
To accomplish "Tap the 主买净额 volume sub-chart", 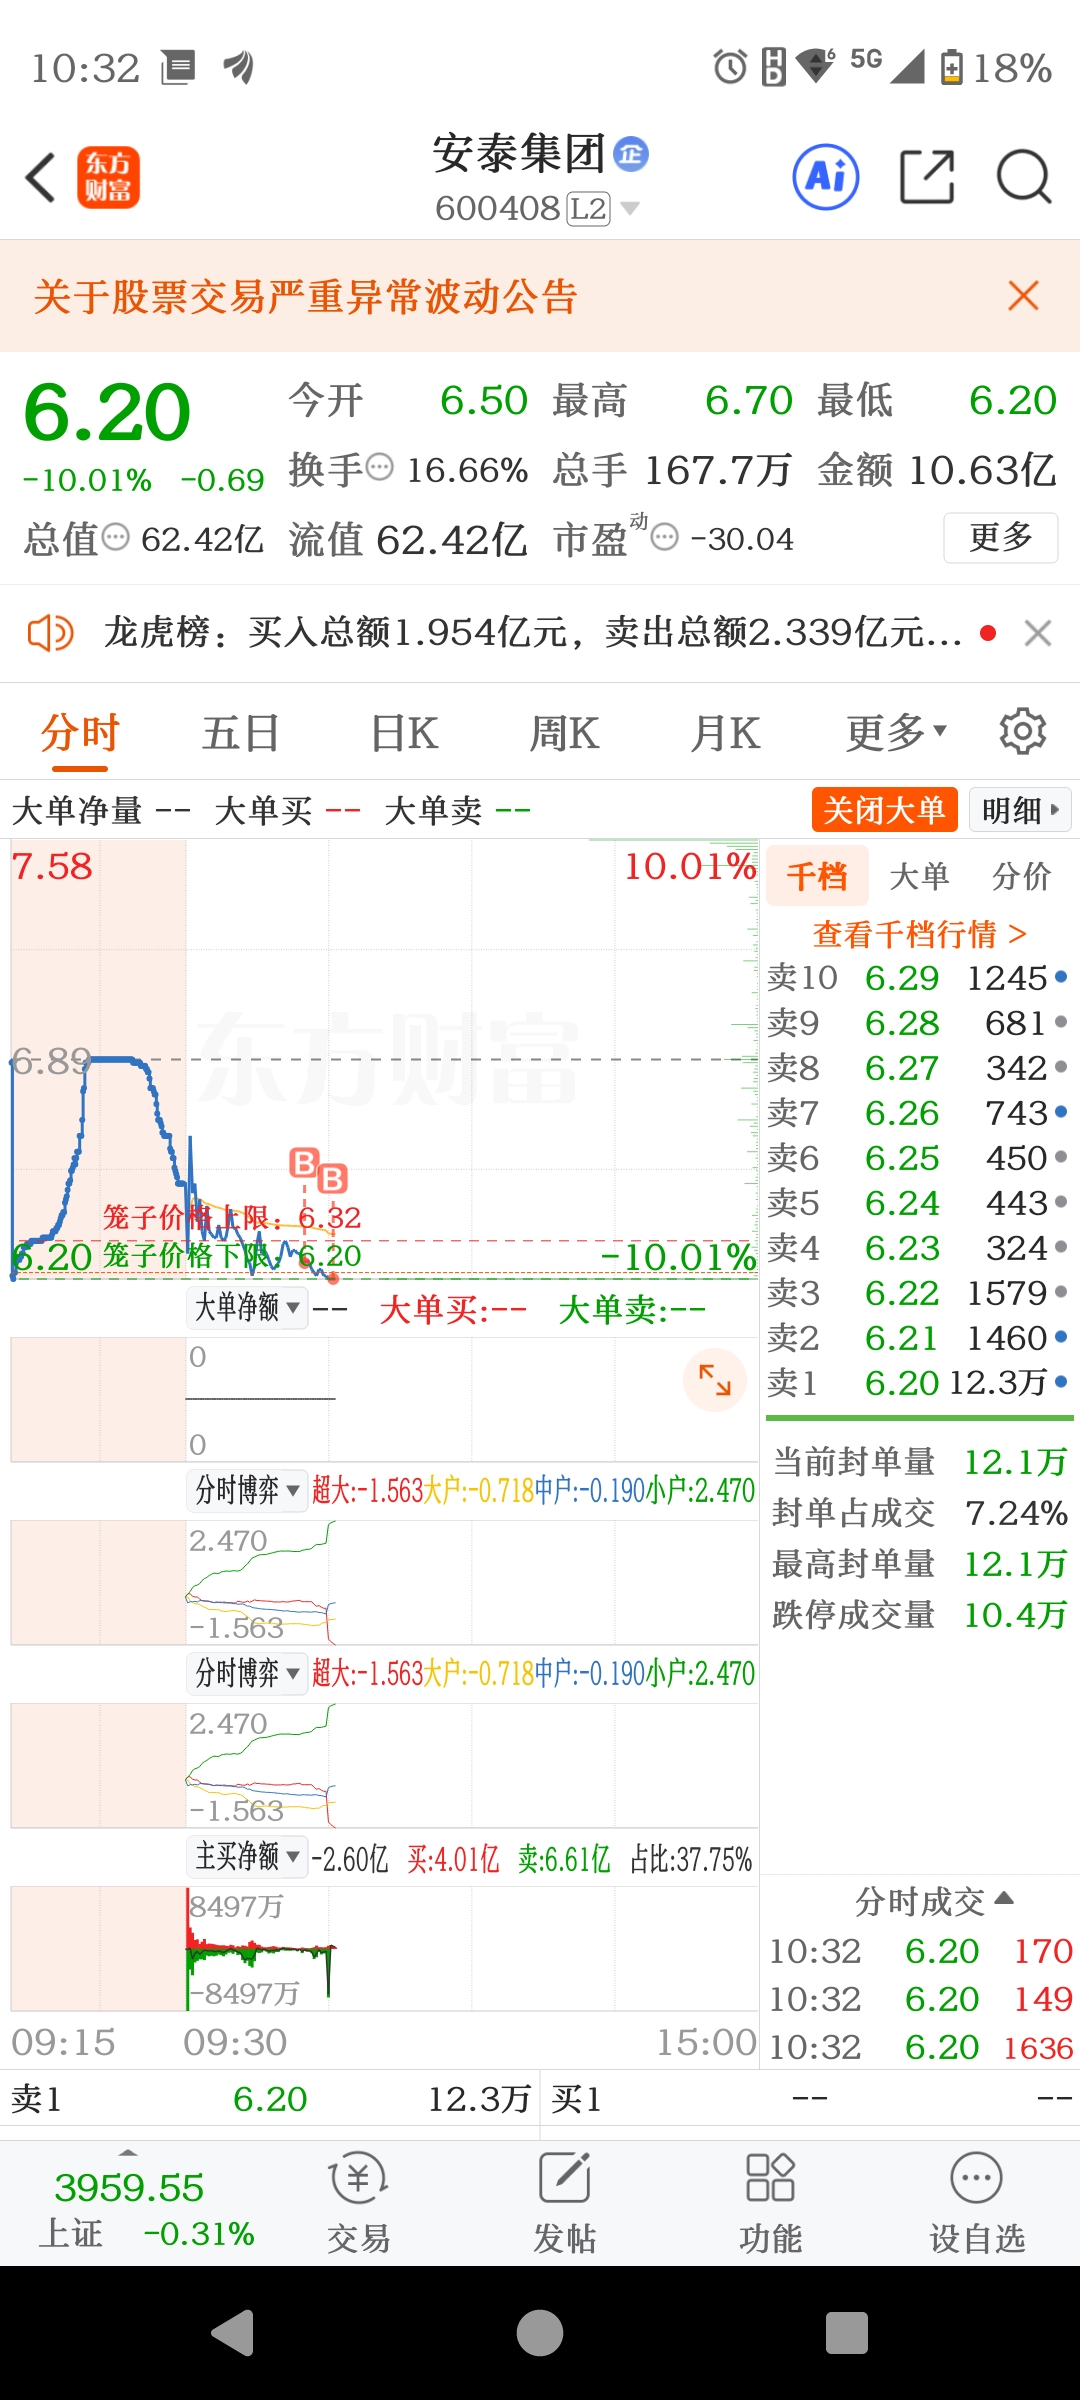I will click(385, 1948).
